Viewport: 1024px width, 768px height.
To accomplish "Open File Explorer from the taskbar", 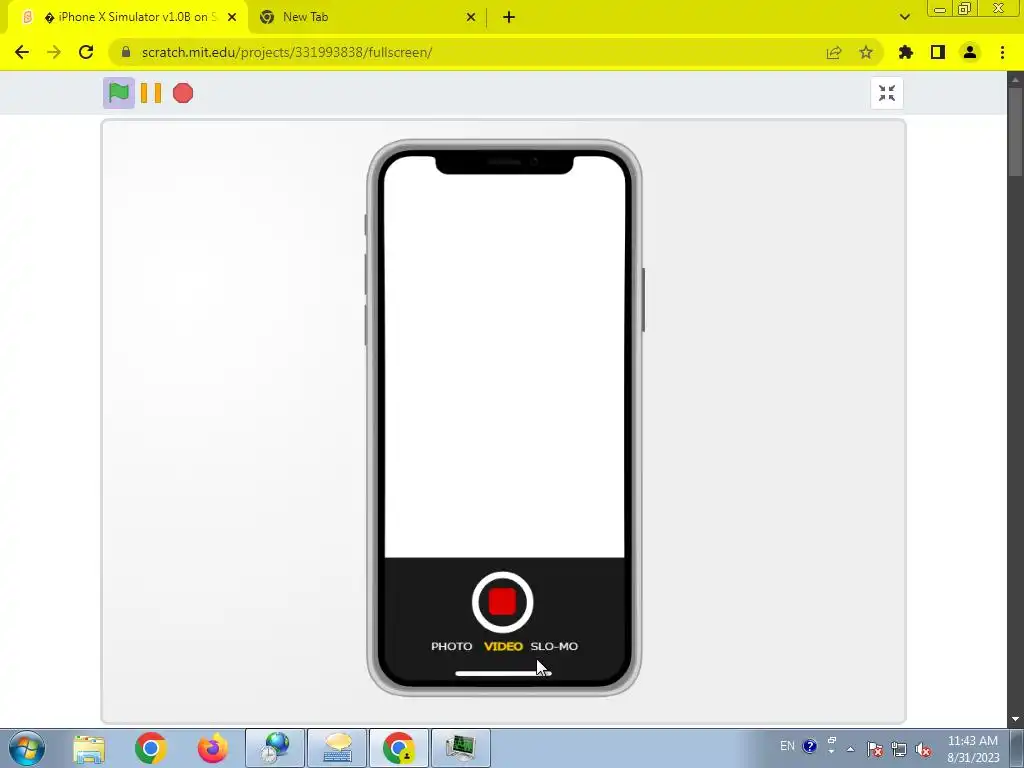I will pyautogui.click(x=89, y=748).
